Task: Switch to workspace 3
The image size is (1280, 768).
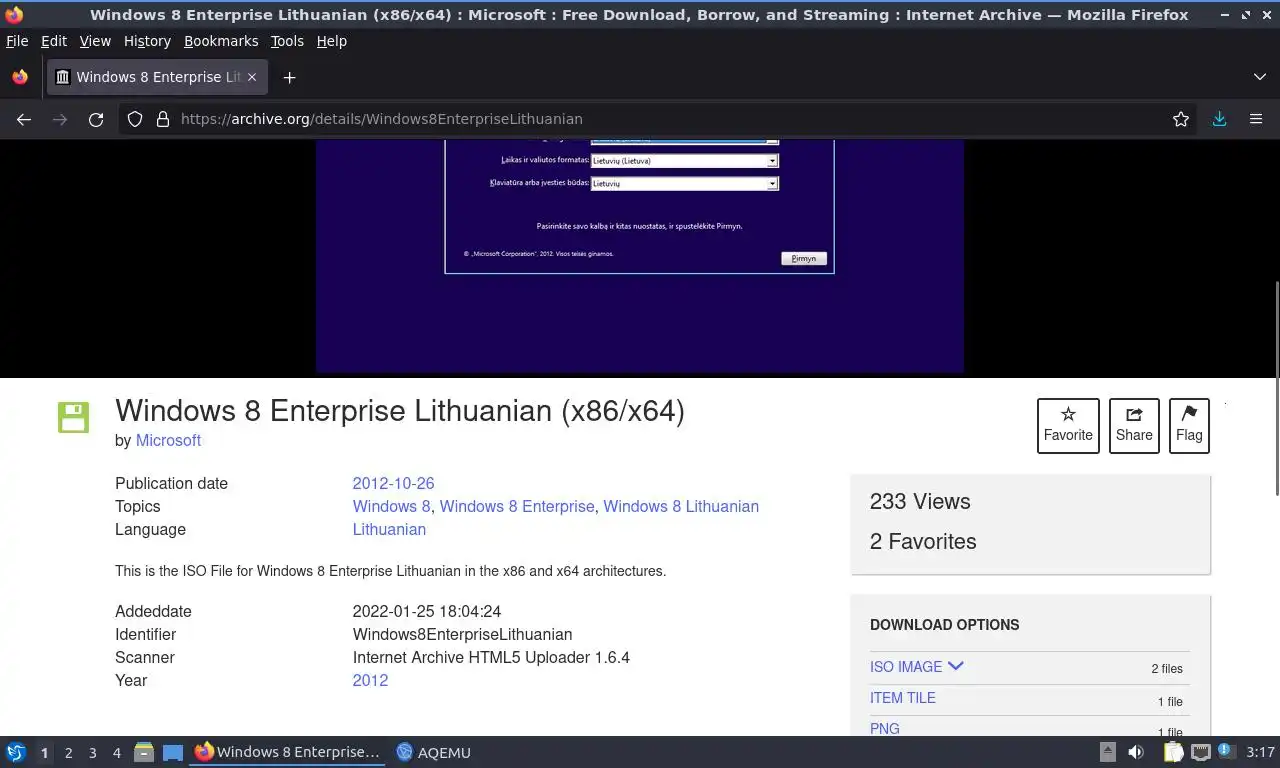Action: point(92,753)
